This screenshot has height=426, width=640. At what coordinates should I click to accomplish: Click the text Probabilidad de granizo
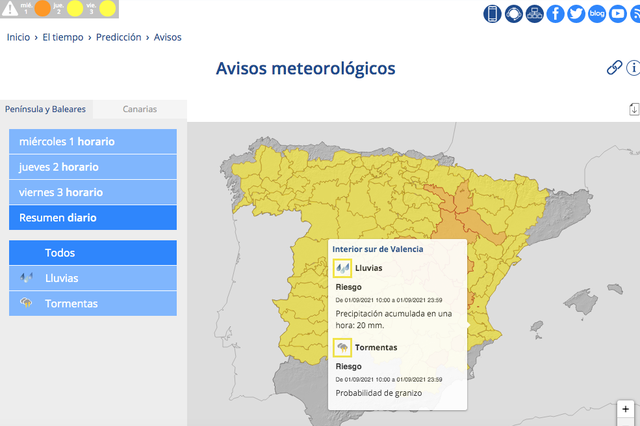click(x=379, y=393)
